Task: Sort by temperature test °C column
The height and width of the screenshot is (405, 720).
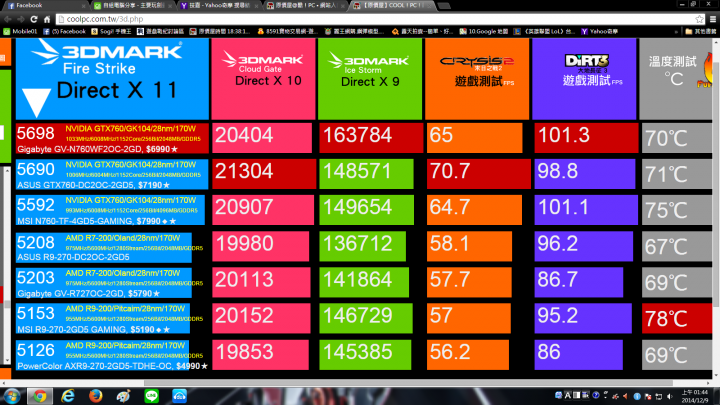Action: tap(675, 79)
